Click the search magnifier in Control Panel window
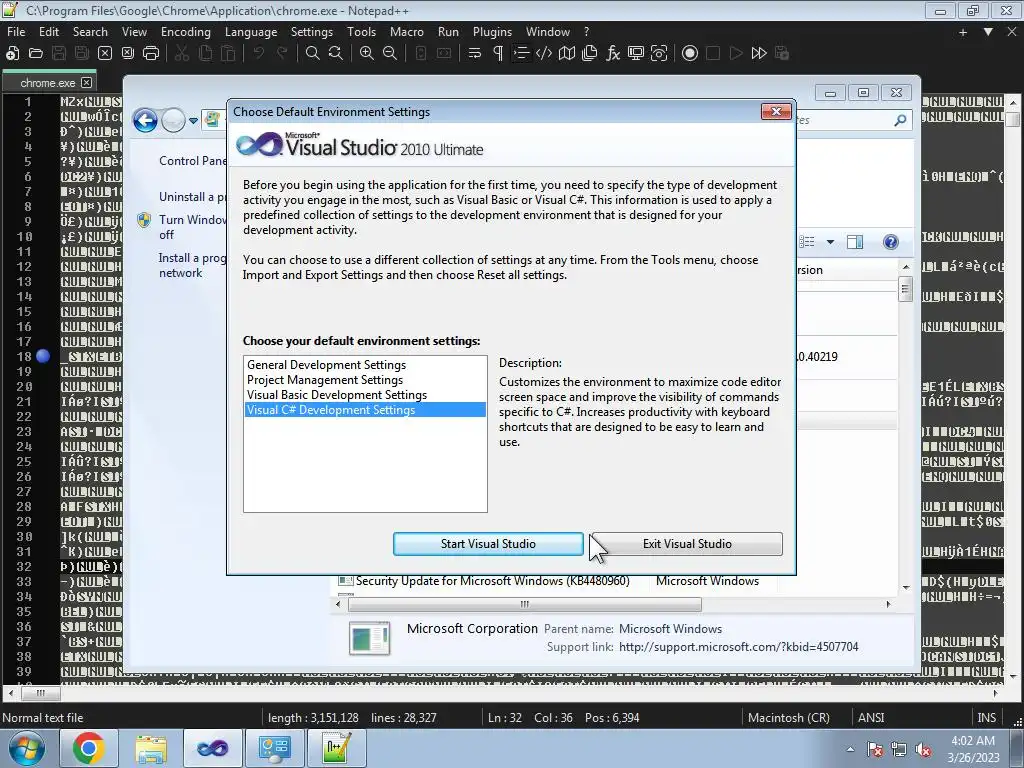 tap(900, 120)
